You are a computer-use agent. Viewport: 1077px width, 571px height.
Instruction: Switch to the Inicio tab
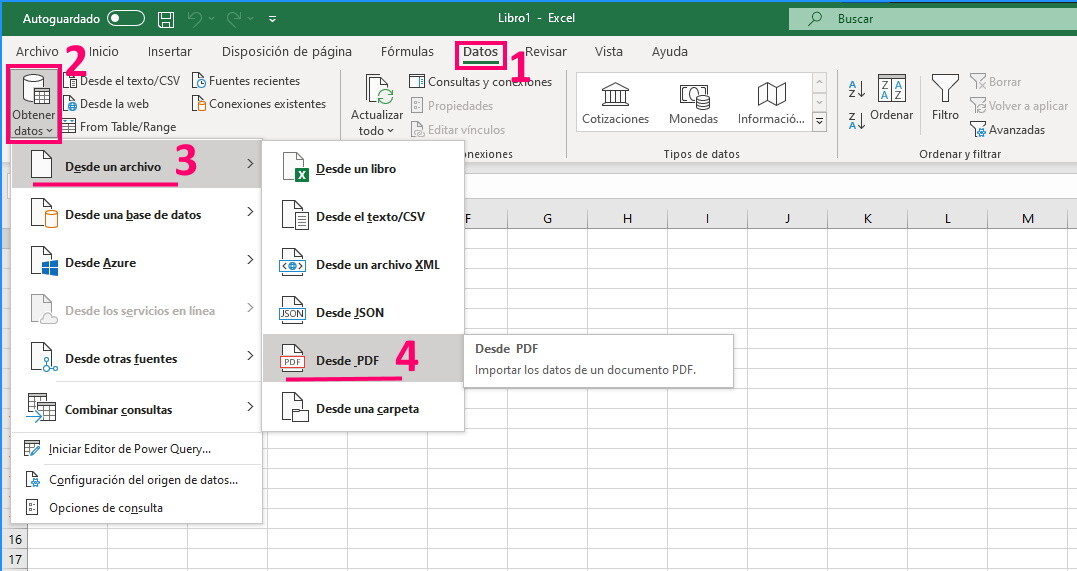click(104, 52)
